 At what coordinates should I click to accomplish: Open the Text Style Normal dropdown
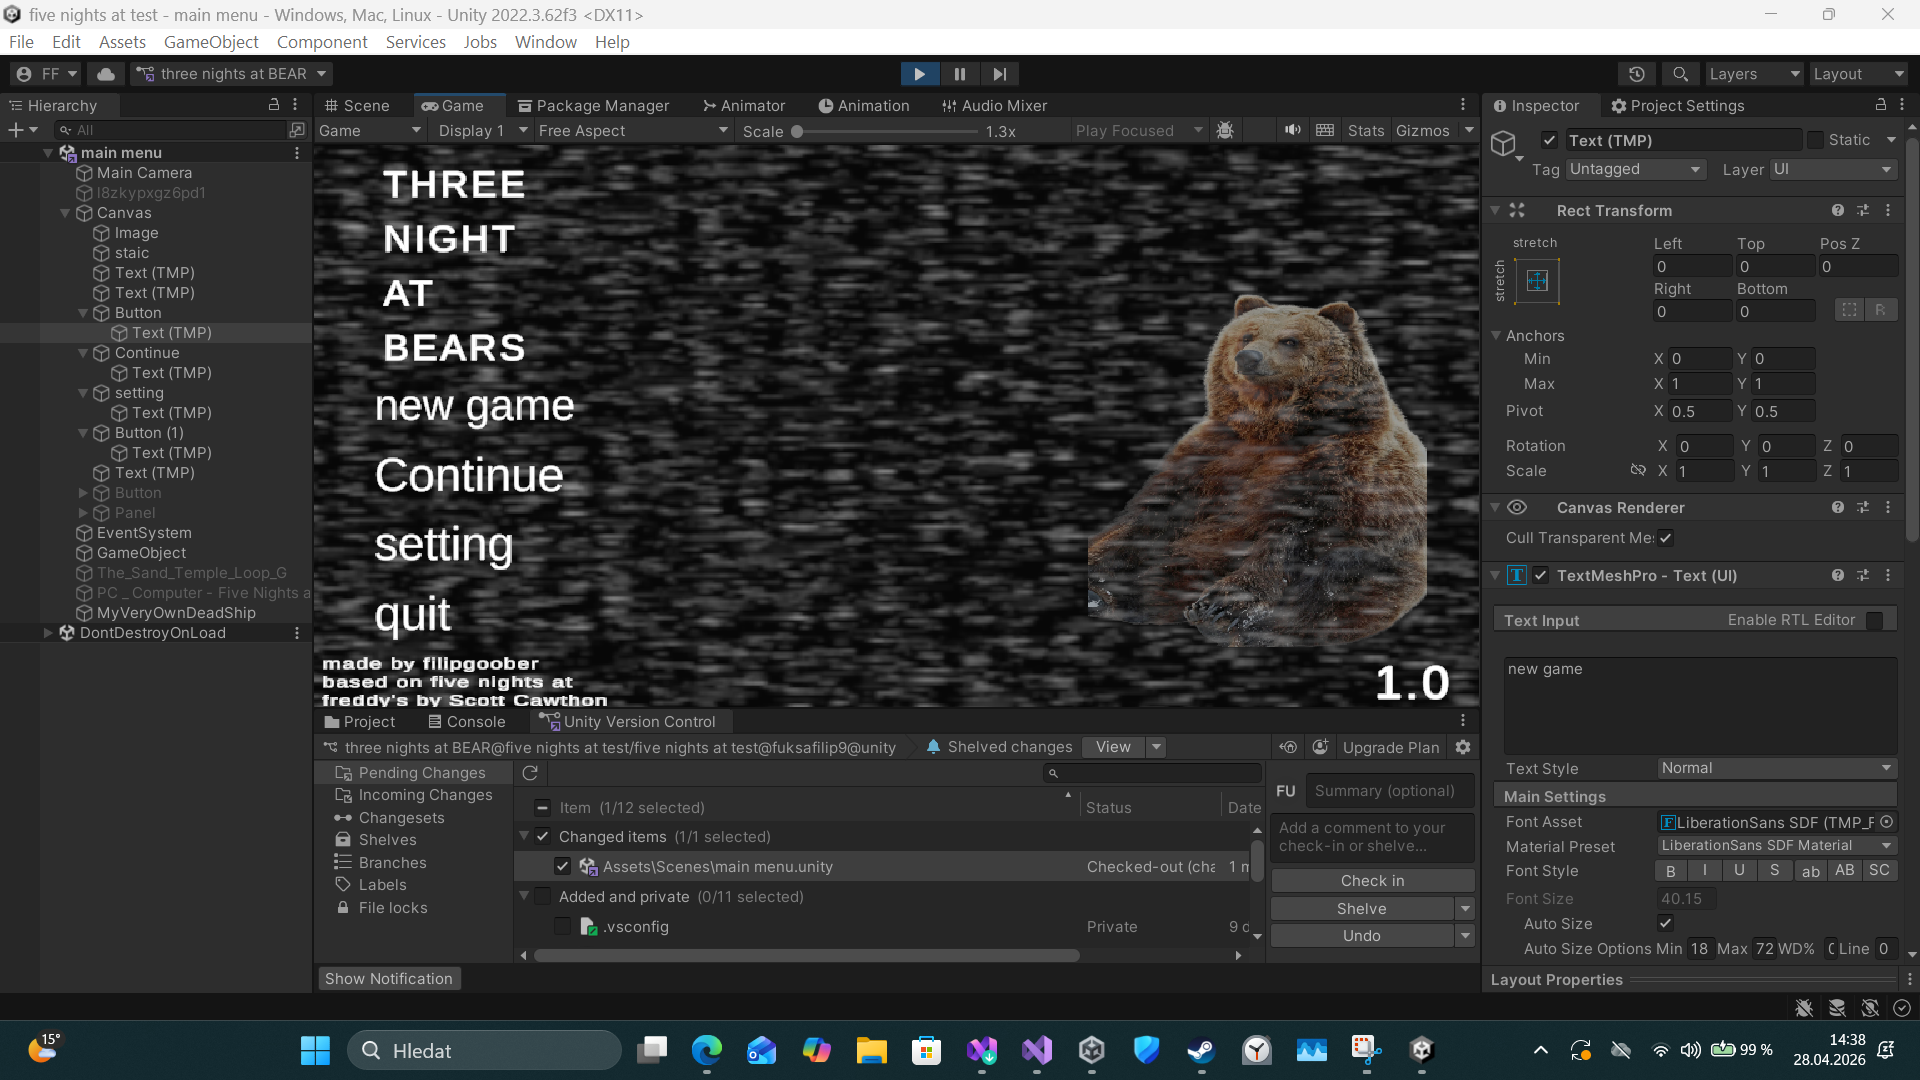(1777, 768)
